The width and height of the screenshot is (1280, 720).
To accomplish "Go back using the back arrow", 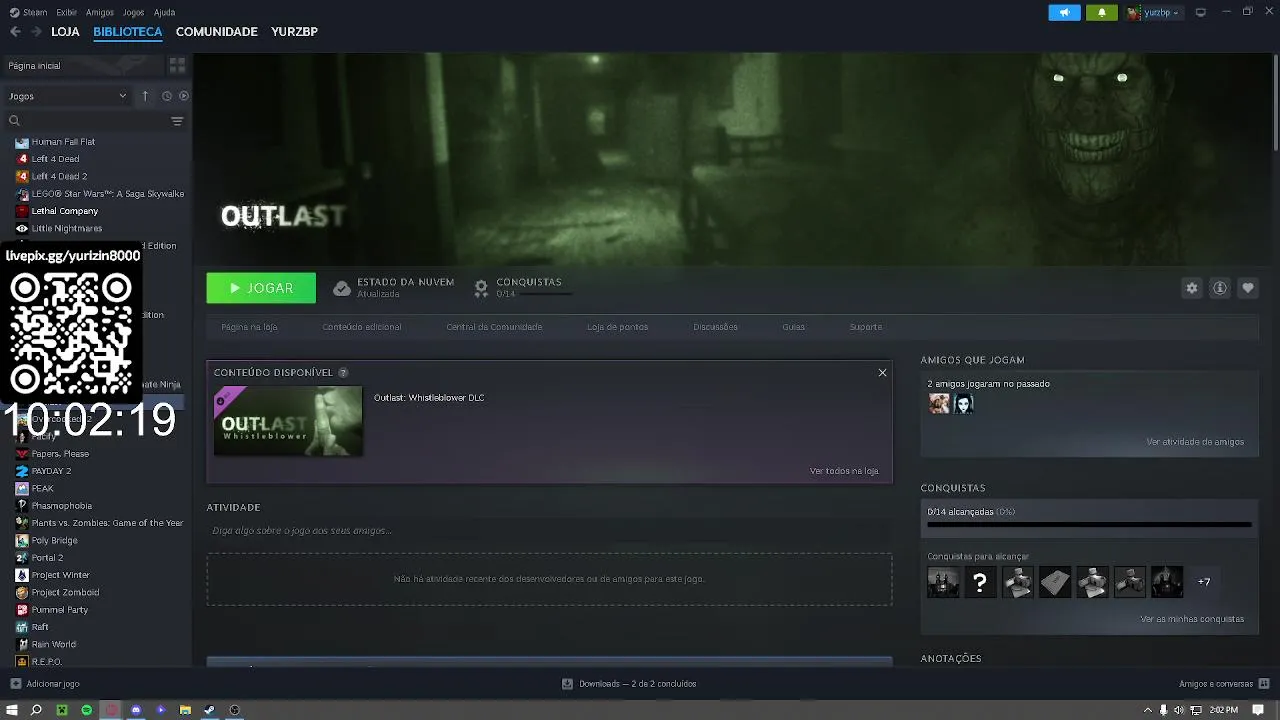I will click(x=15, y=32).
